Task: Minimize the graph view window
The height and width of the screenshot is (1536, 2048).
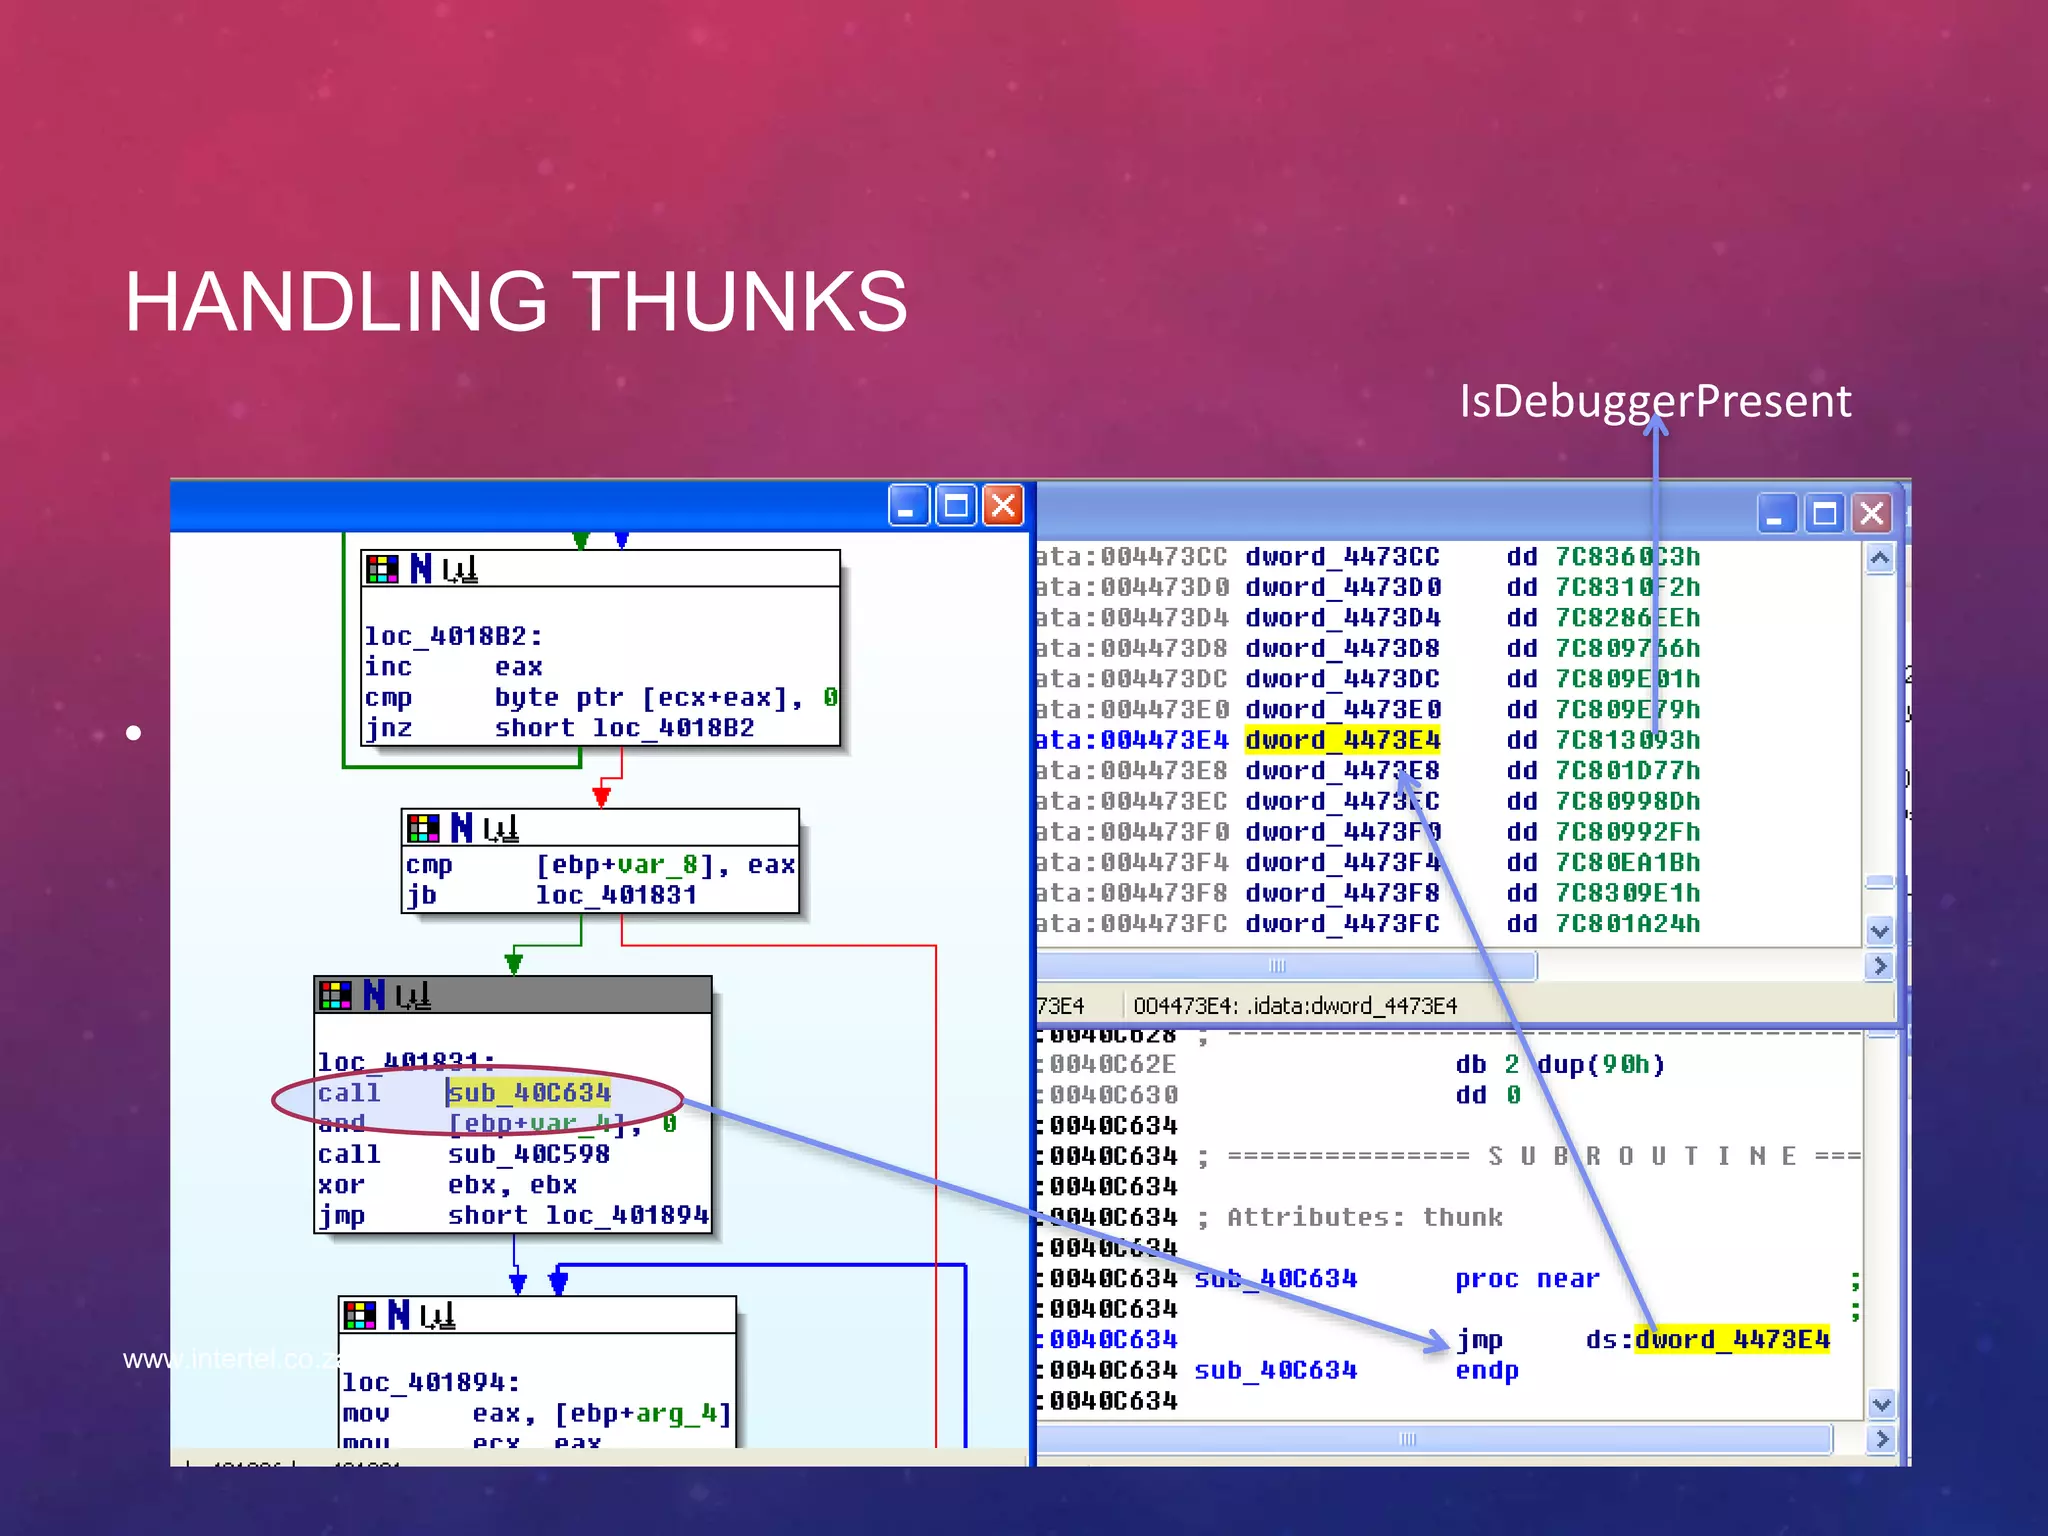Action: tap(908, 505)
